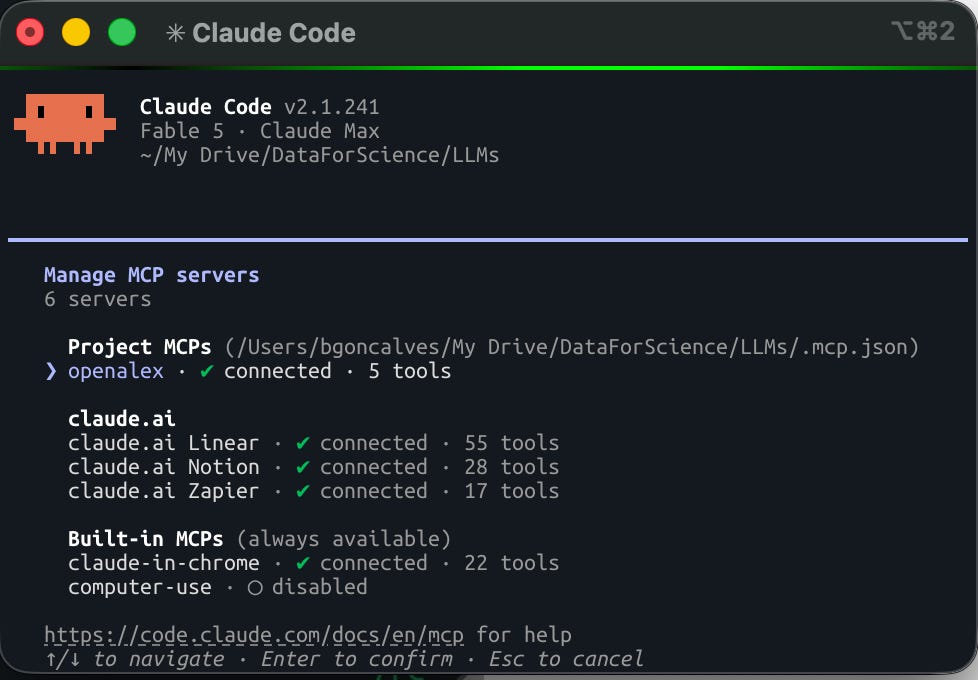The height and width of the screenshot is (680, 978).
Task: Maximize the window with the green button
Action: 122,32
